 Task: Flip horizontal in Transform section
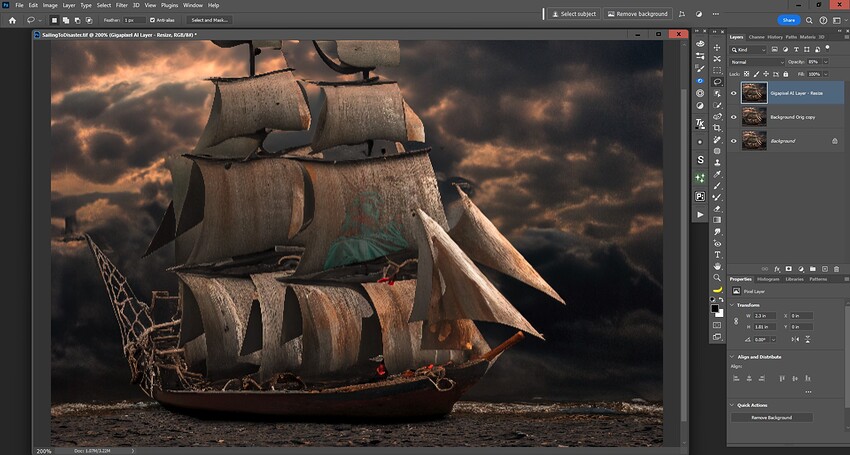(x=795, y=339)
